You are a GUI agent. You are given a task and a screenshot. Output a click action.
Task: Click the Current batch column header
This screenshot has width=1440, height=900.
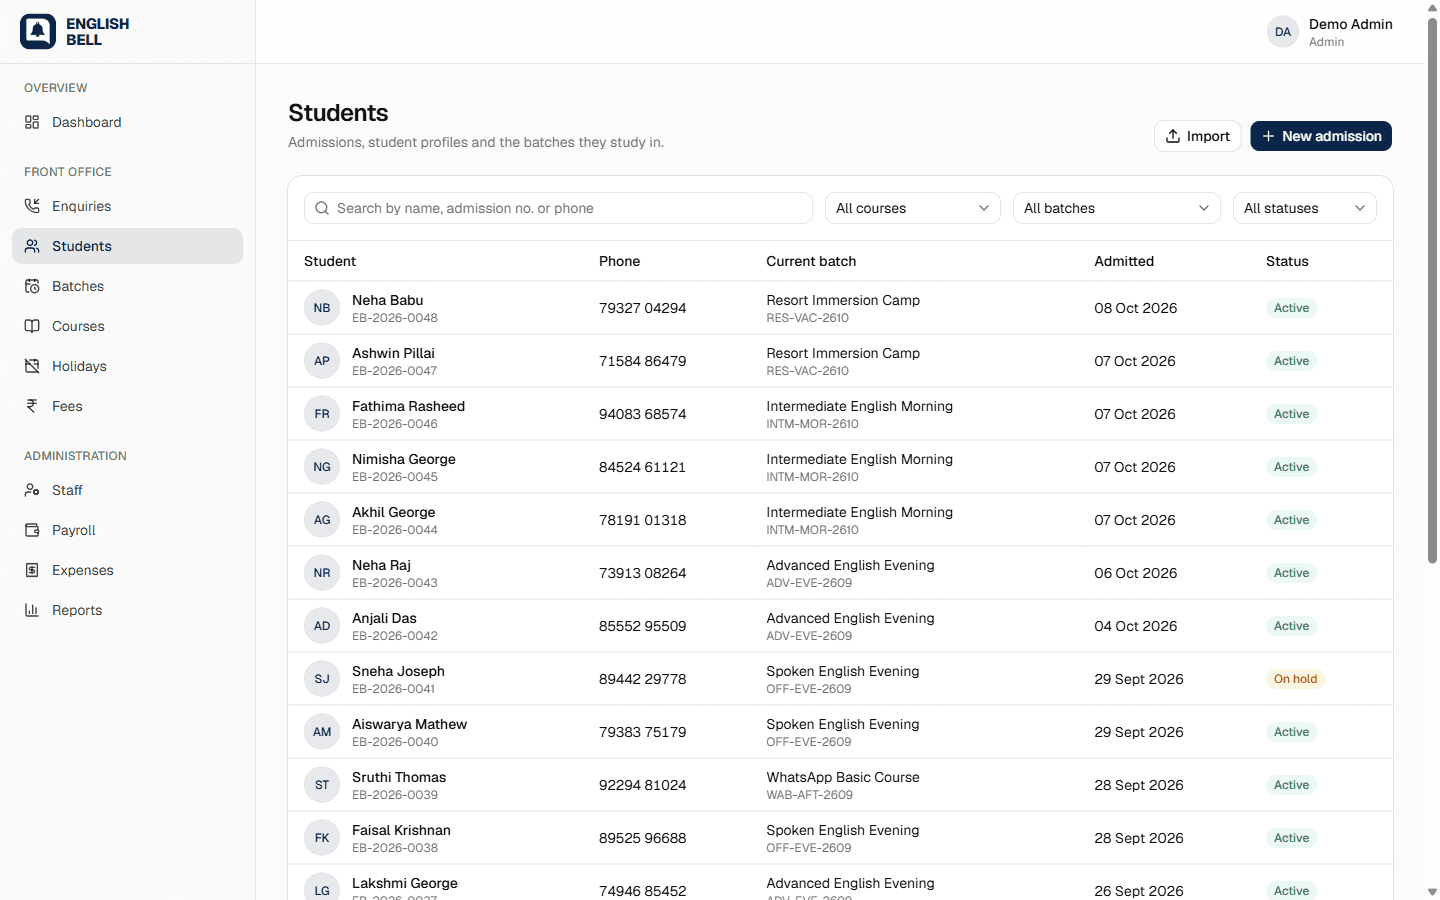(811, 261)
